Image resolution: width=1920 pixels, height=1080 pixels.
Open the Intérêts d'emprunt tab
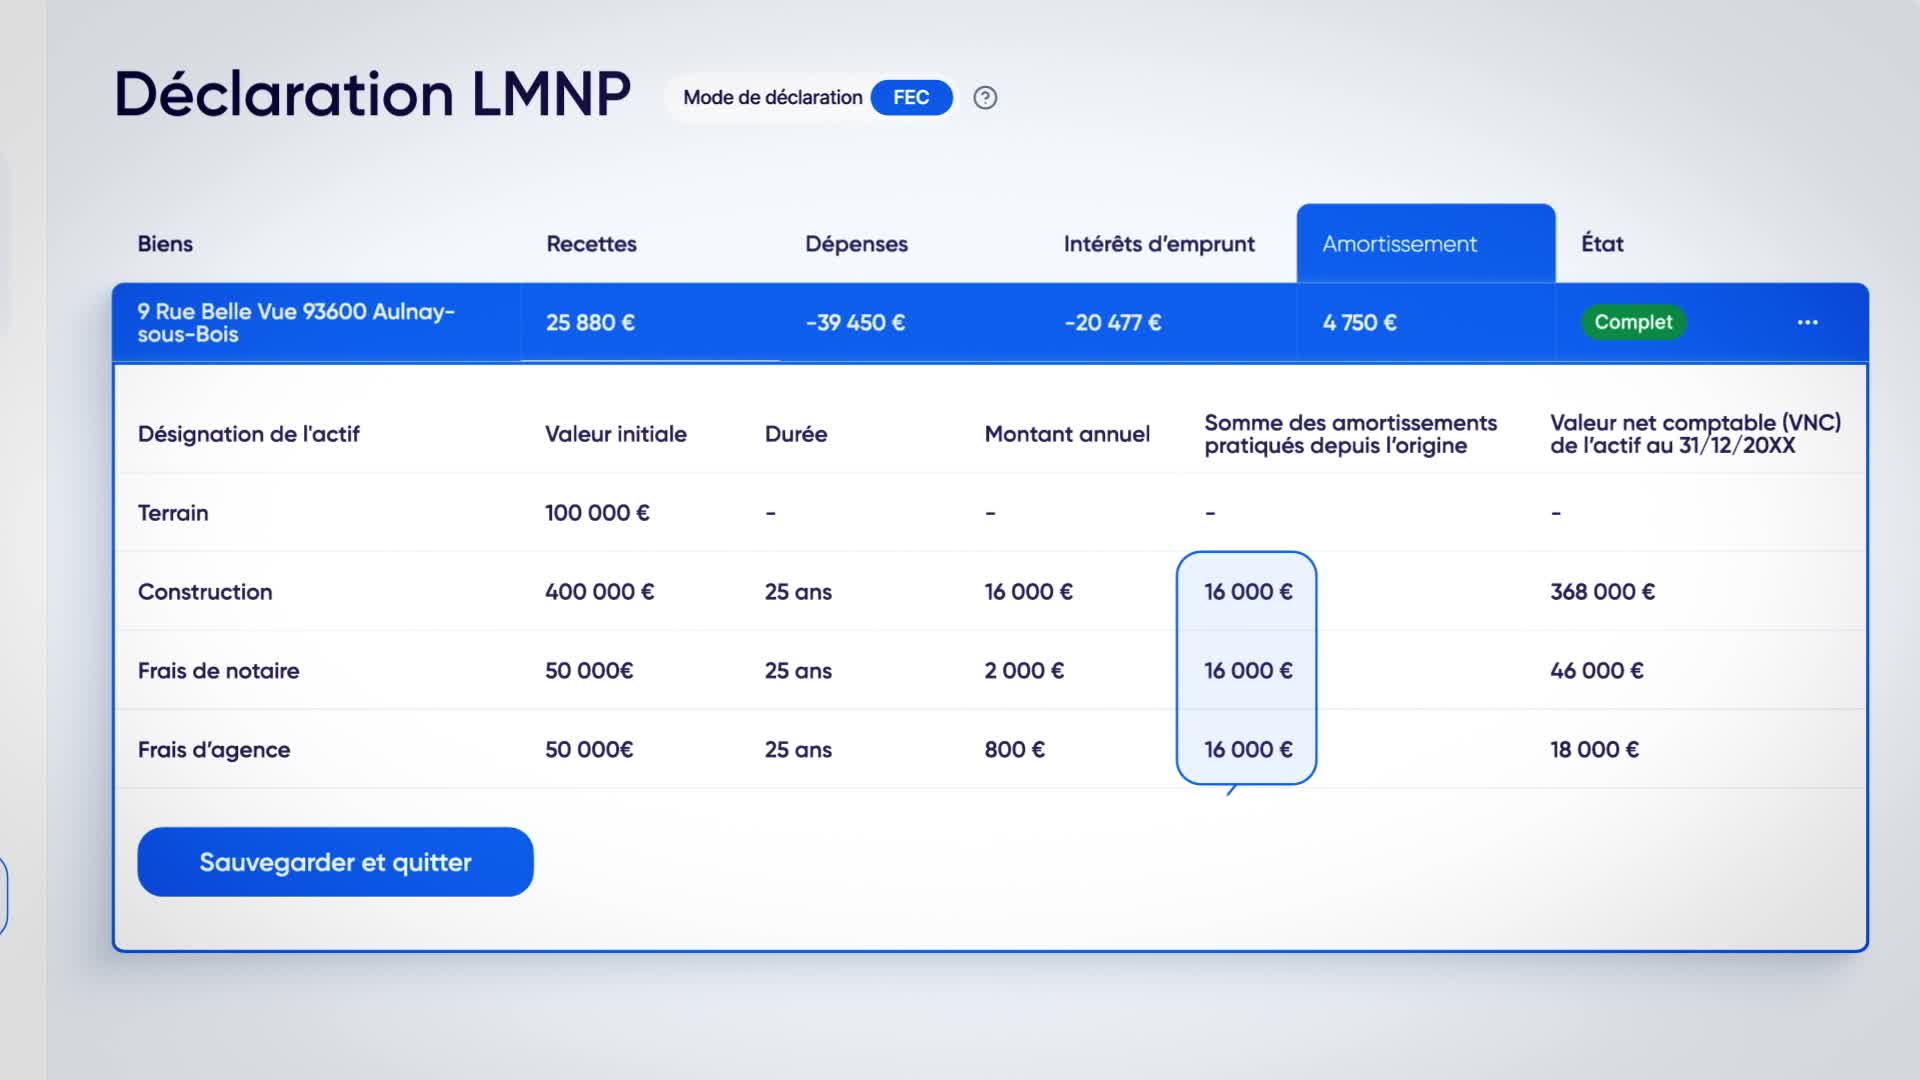[1159, 244]
